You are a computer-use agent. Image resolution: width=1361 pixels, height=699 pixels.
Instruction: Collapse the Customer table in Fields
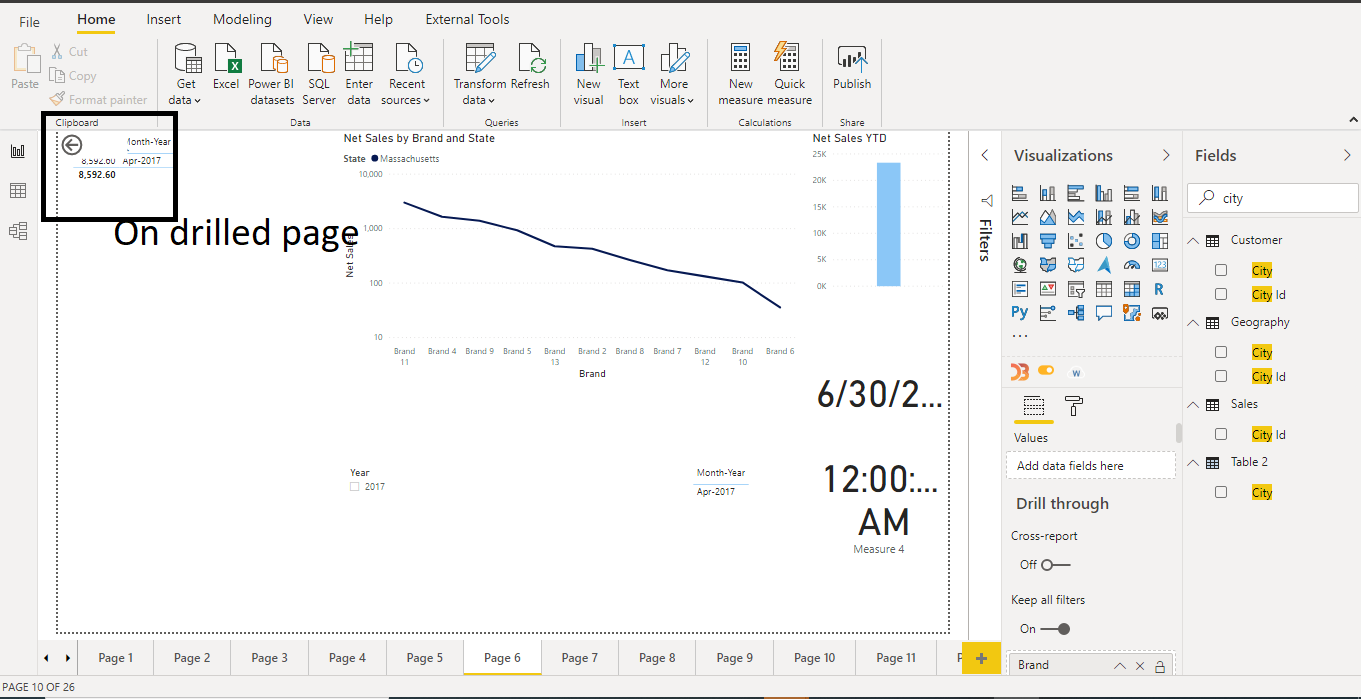point(1192,240)
